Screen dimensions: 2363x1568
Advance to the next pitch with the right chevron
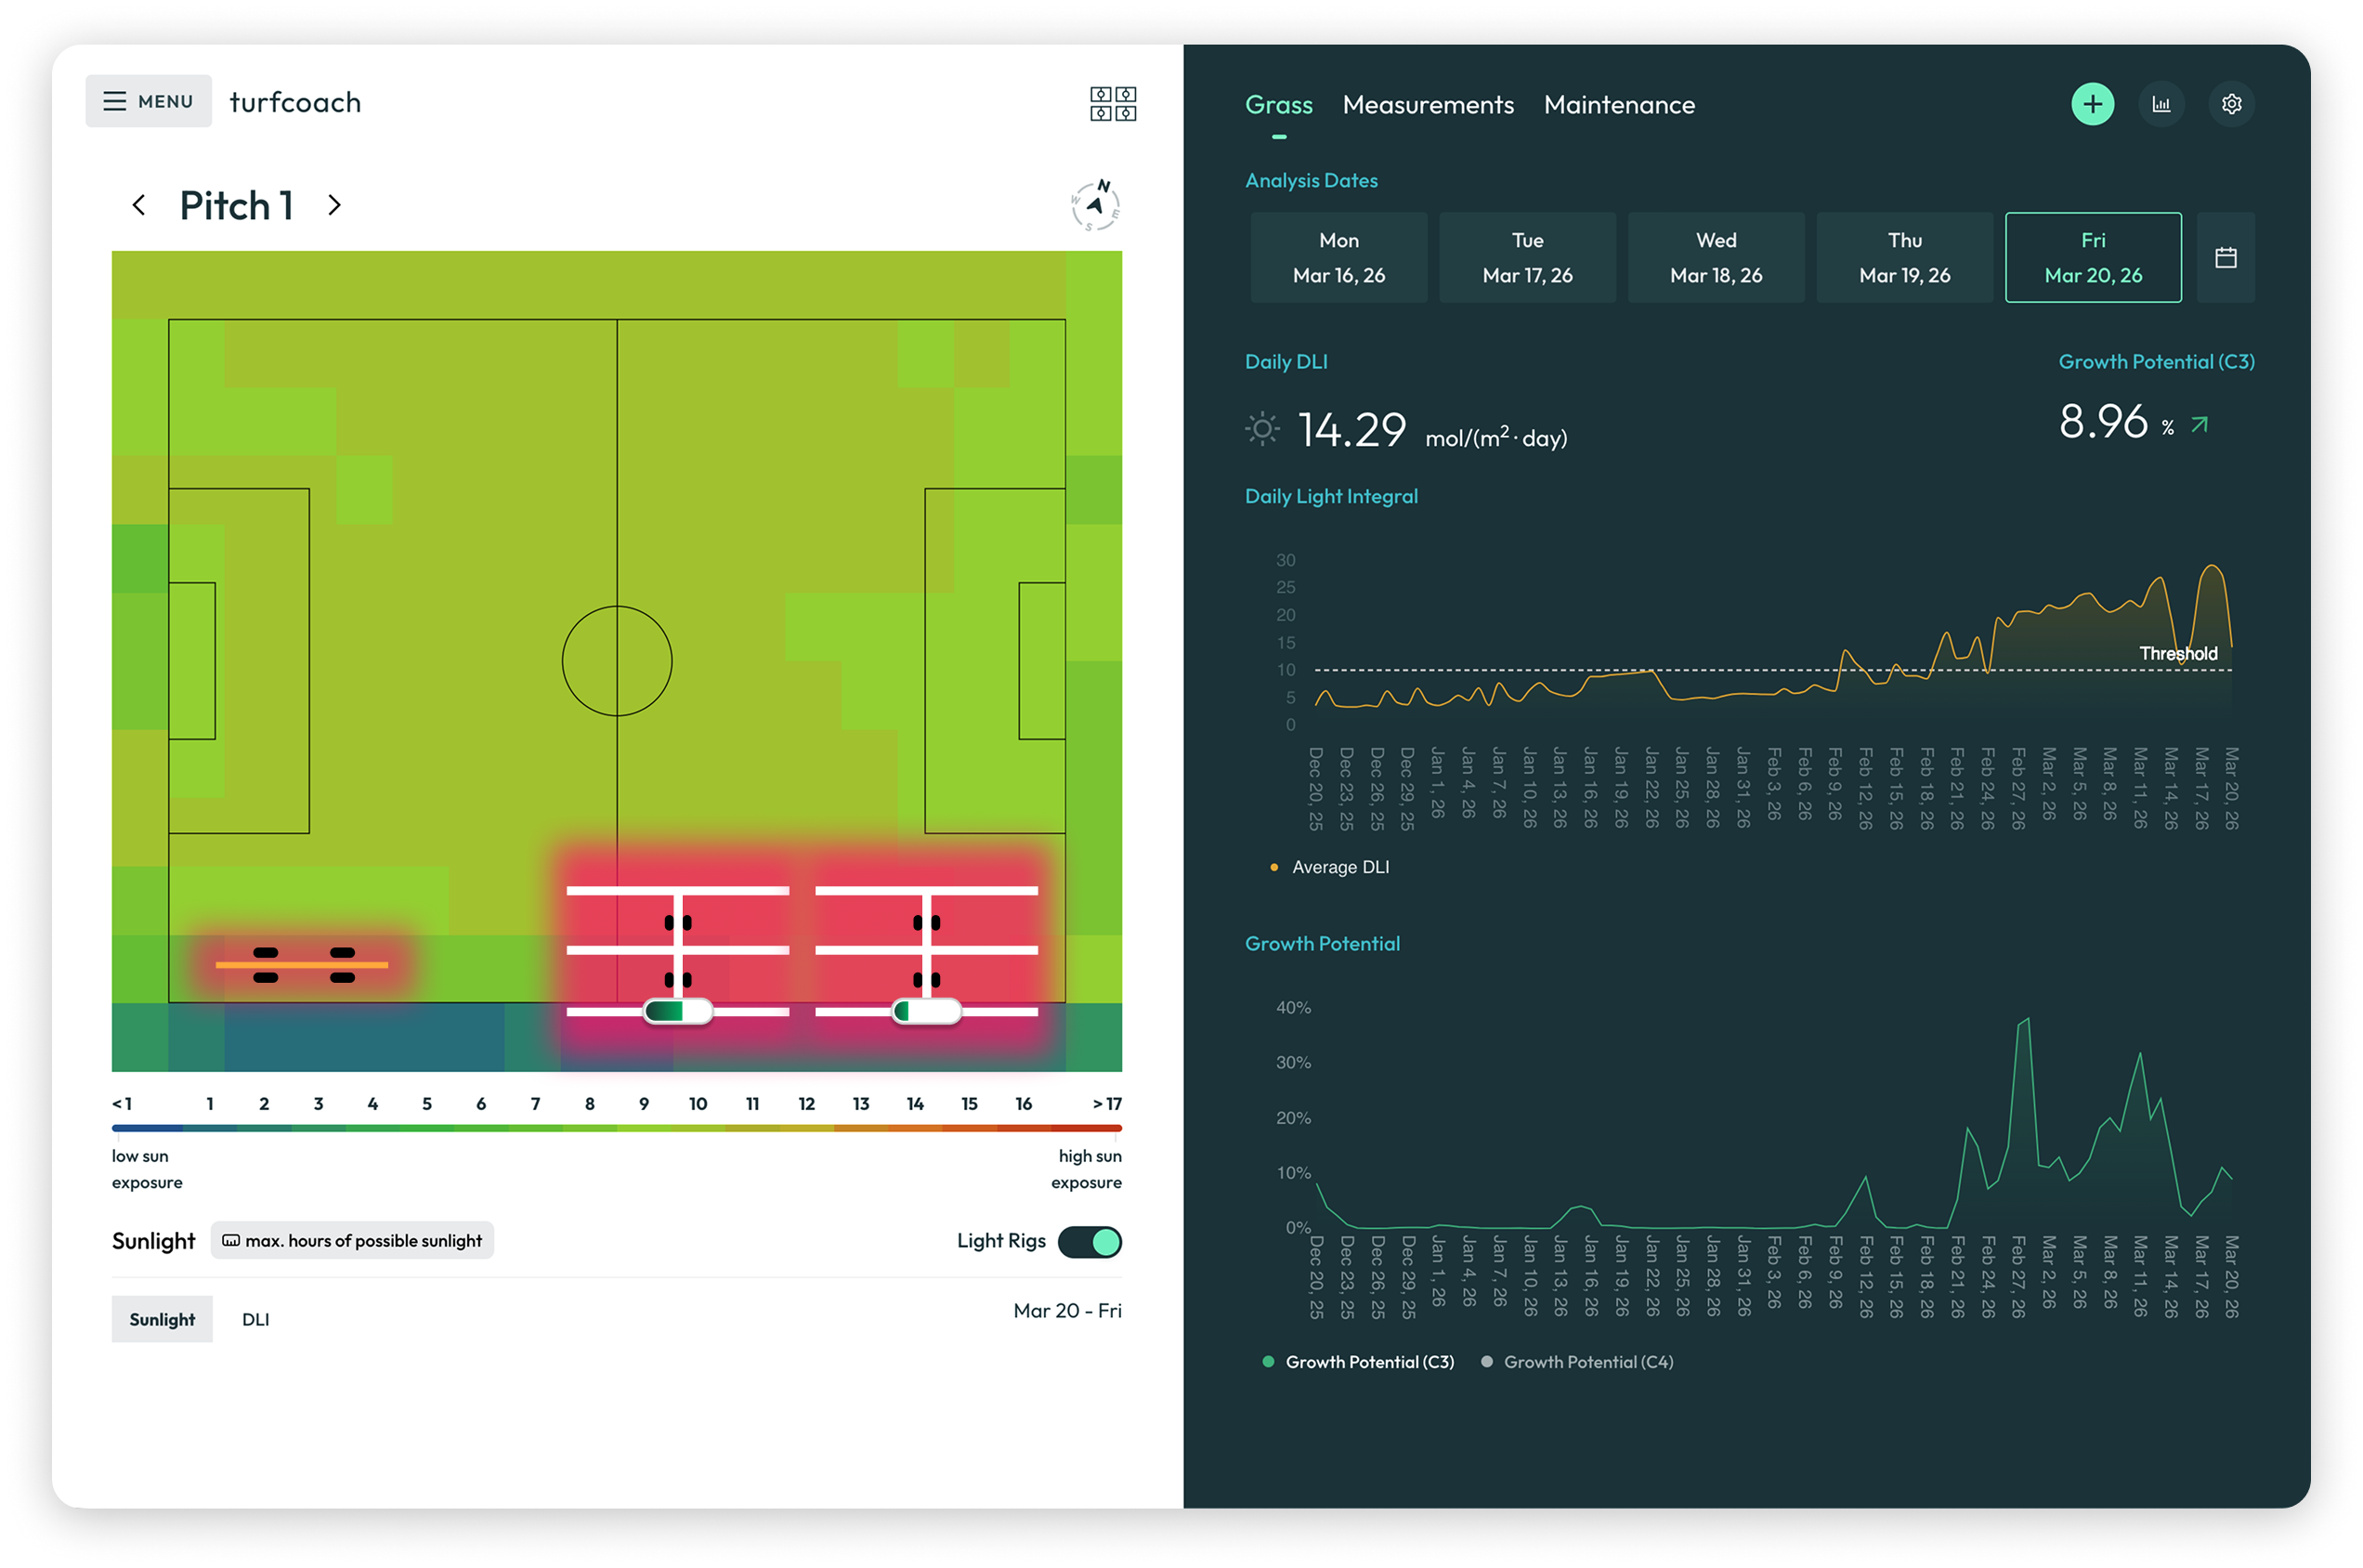pyautogui.click(x=334, y=205)
